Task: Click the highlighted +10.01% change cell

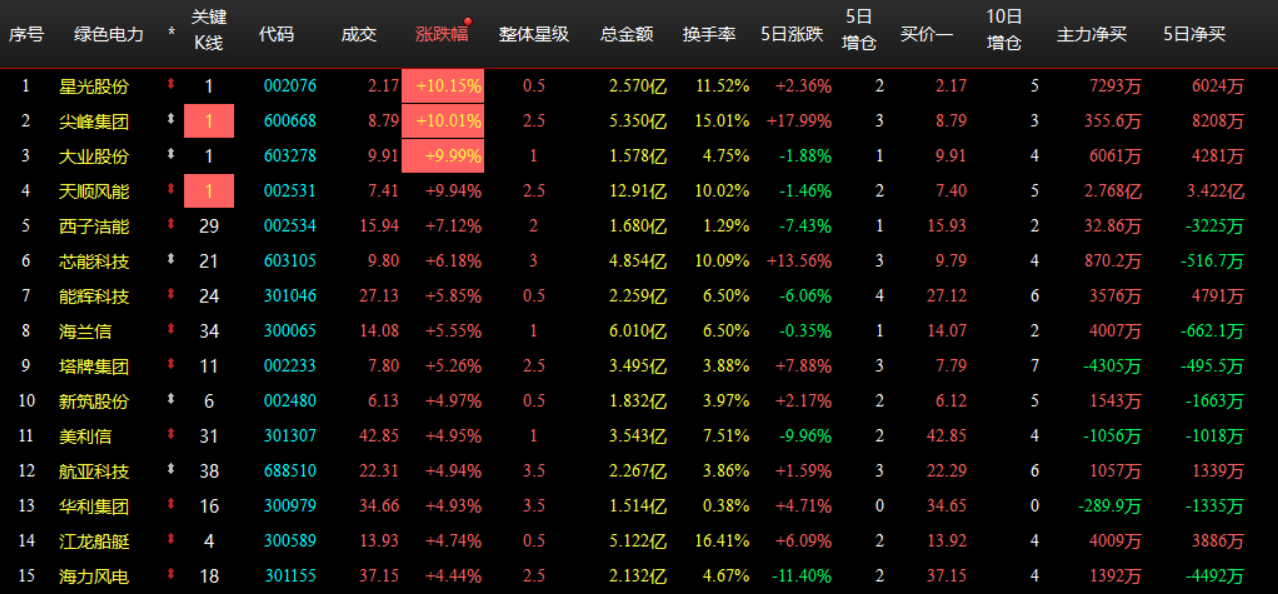Action: tap(443, 121)
